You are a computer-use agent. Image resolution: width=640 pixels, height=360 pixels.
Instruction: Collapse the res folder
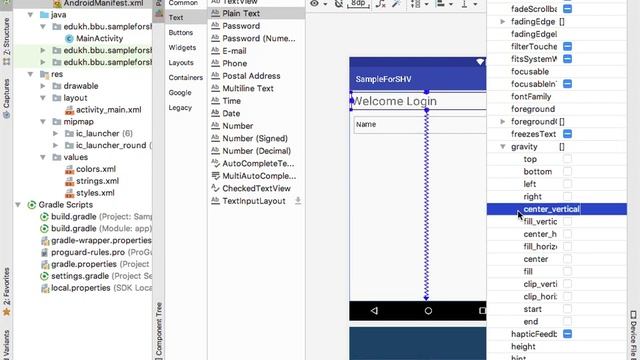pyautogui.click(x=30, y=74)
